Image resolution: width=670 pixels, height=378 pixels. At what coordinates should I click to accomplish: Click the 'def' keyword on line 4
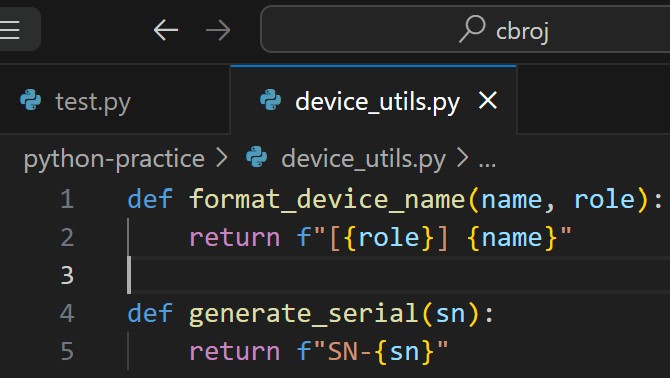[150, 313]
